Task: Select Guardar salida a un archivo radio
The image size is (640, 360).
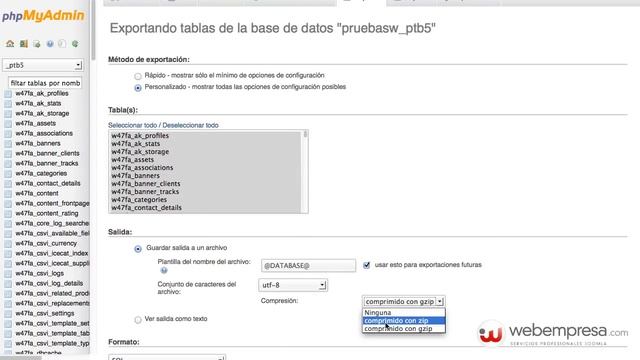Action: 138,249
